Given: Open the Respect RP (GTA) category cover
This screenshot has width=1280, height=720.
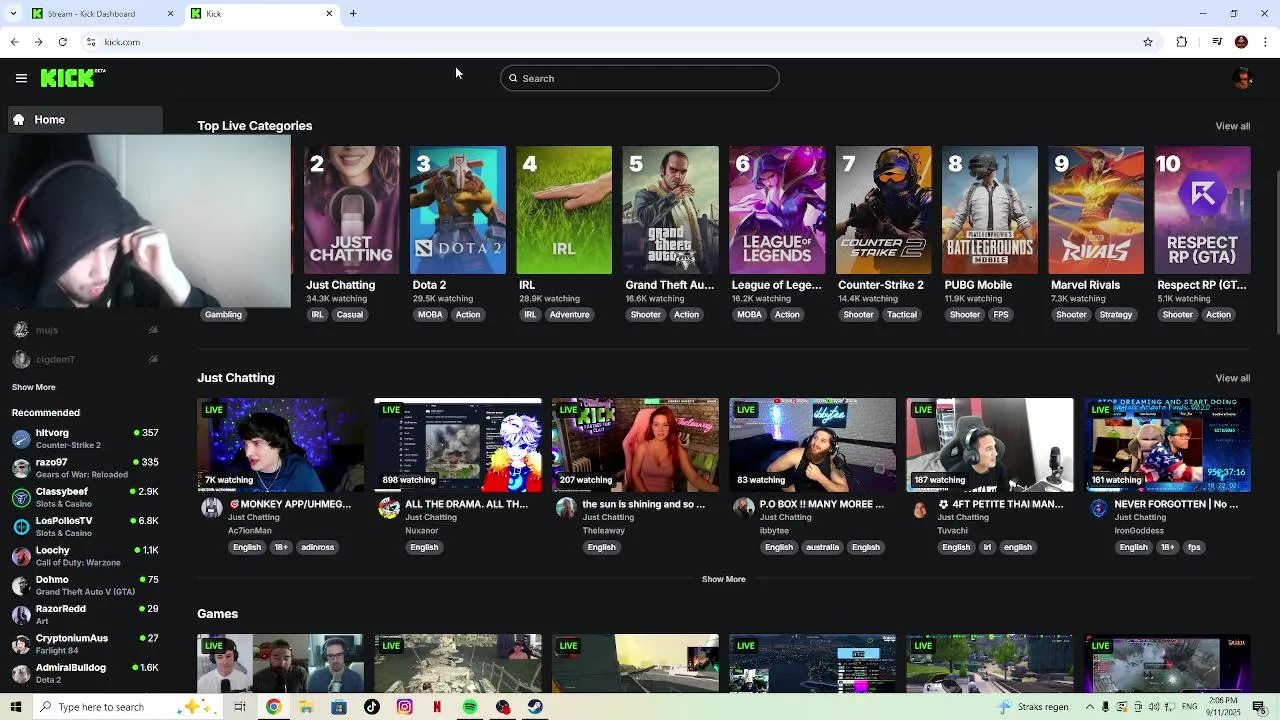Looking at the screenshot, I should pos(1202,210).
